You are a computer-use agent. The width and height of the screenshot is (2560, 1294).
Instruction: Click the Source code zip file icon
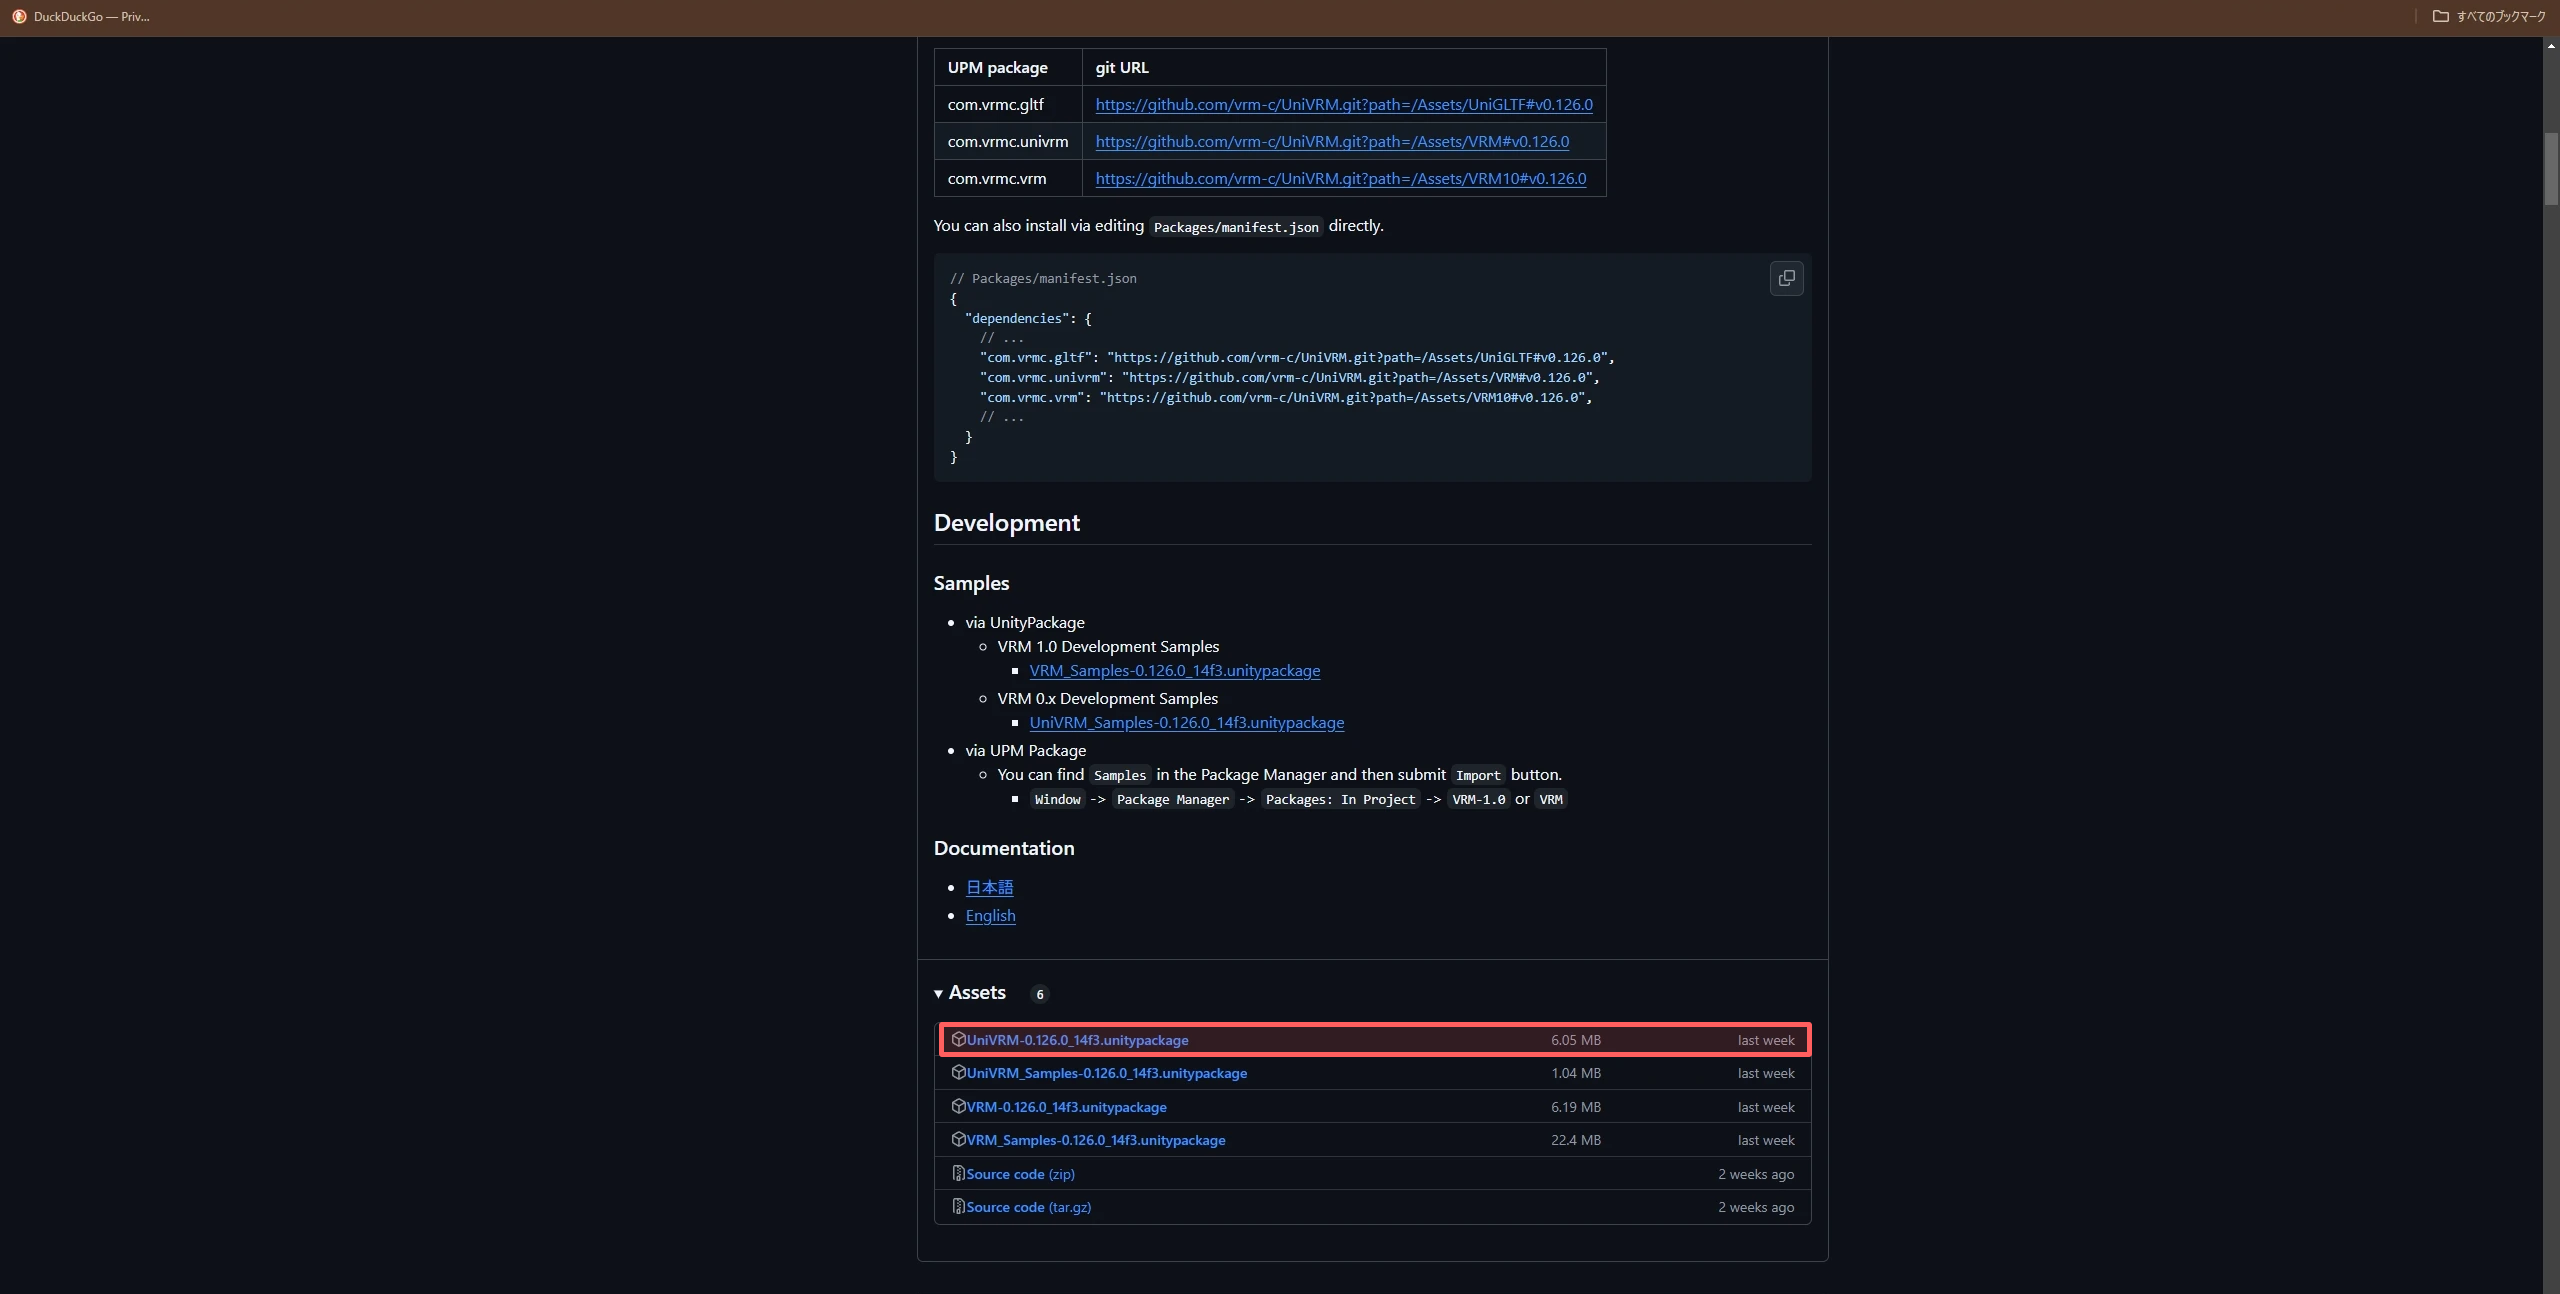pos(955,1174)
